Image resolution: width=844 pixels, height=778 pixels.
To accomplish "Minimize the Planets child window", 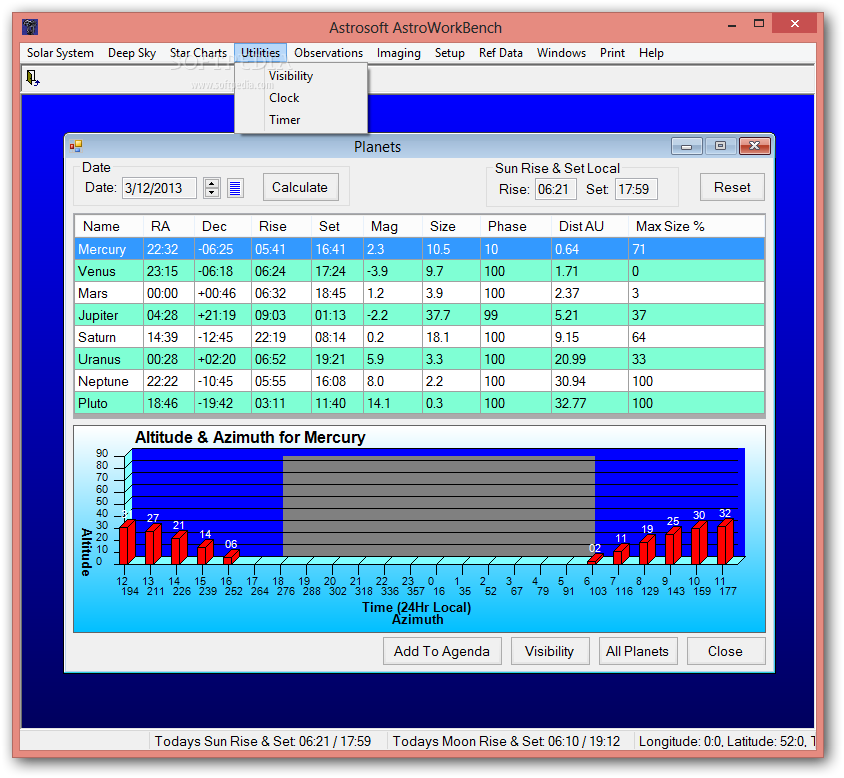I will [x=687, y=146].
